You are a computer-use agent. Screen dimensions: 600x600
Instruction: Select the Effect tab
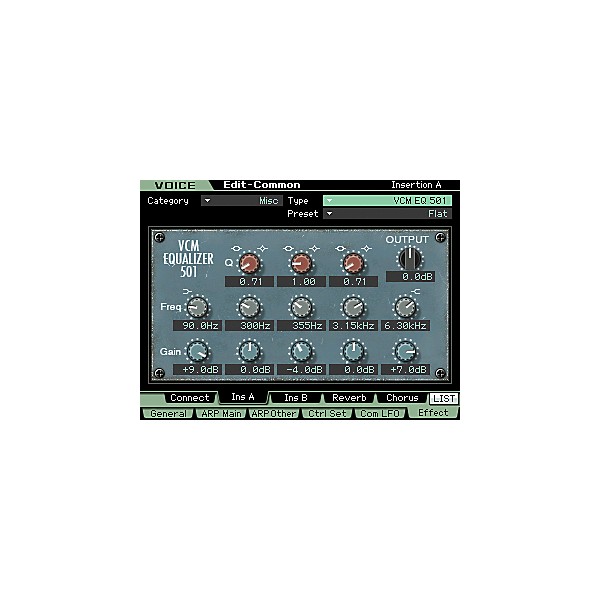pyautogui.click(x=433, y=413)
